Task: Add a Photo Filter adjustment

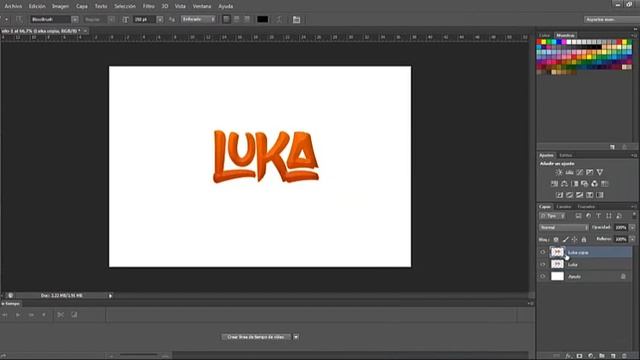Action: coord(584,184)
